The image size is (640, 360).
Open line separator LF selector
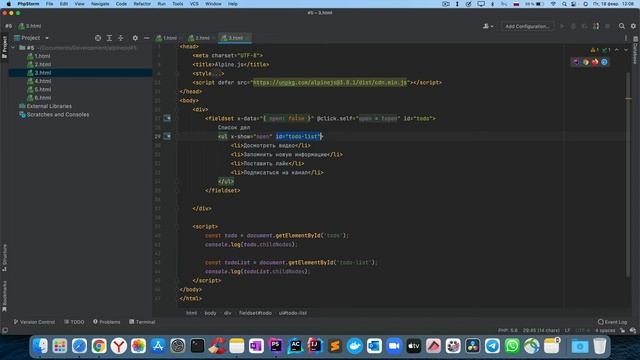pos(567,330)
